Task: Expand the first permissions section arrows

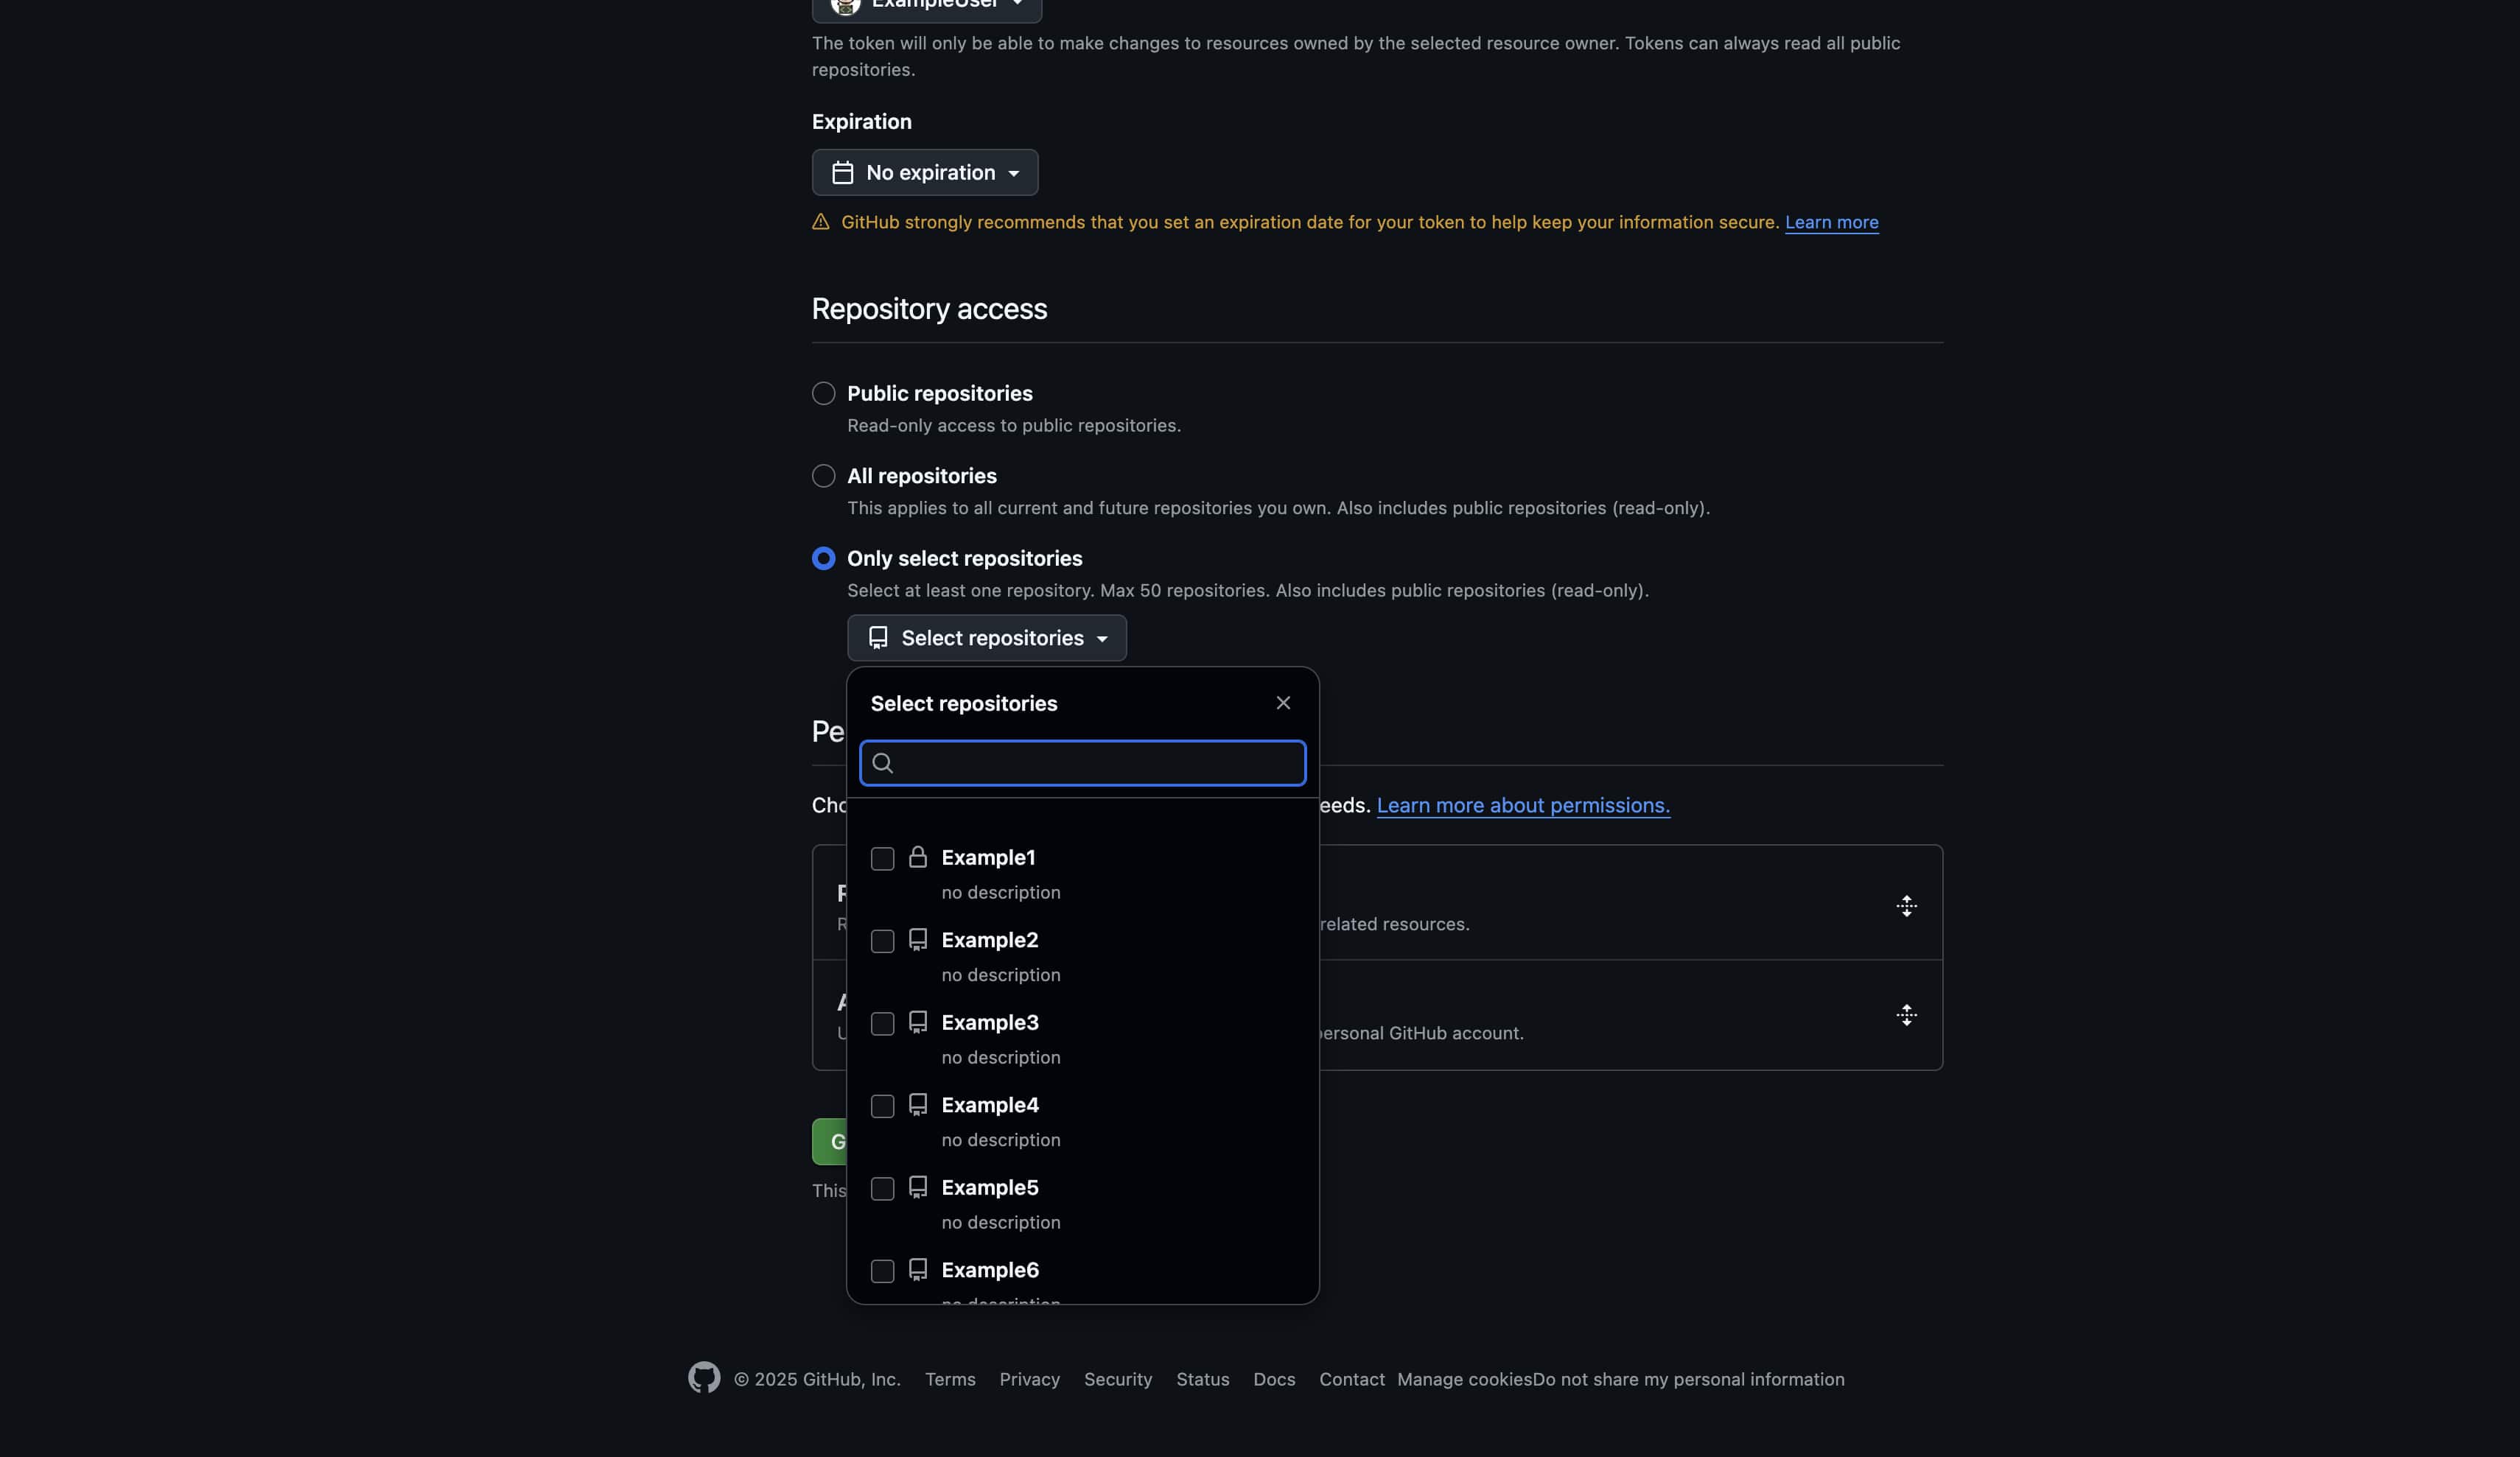Action: [1906, 906]
